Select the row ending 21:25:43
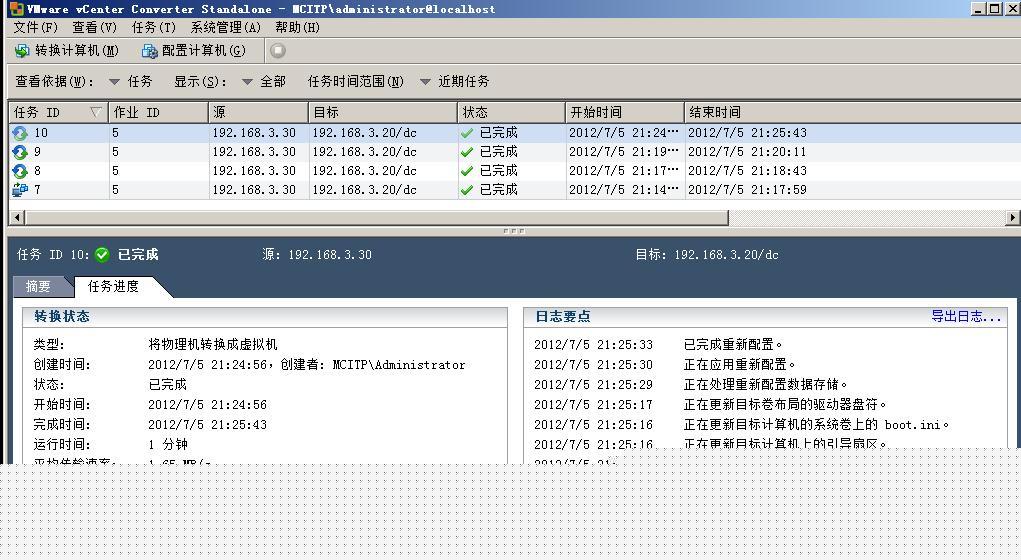 pyautogui.click(x=514, y=133)
